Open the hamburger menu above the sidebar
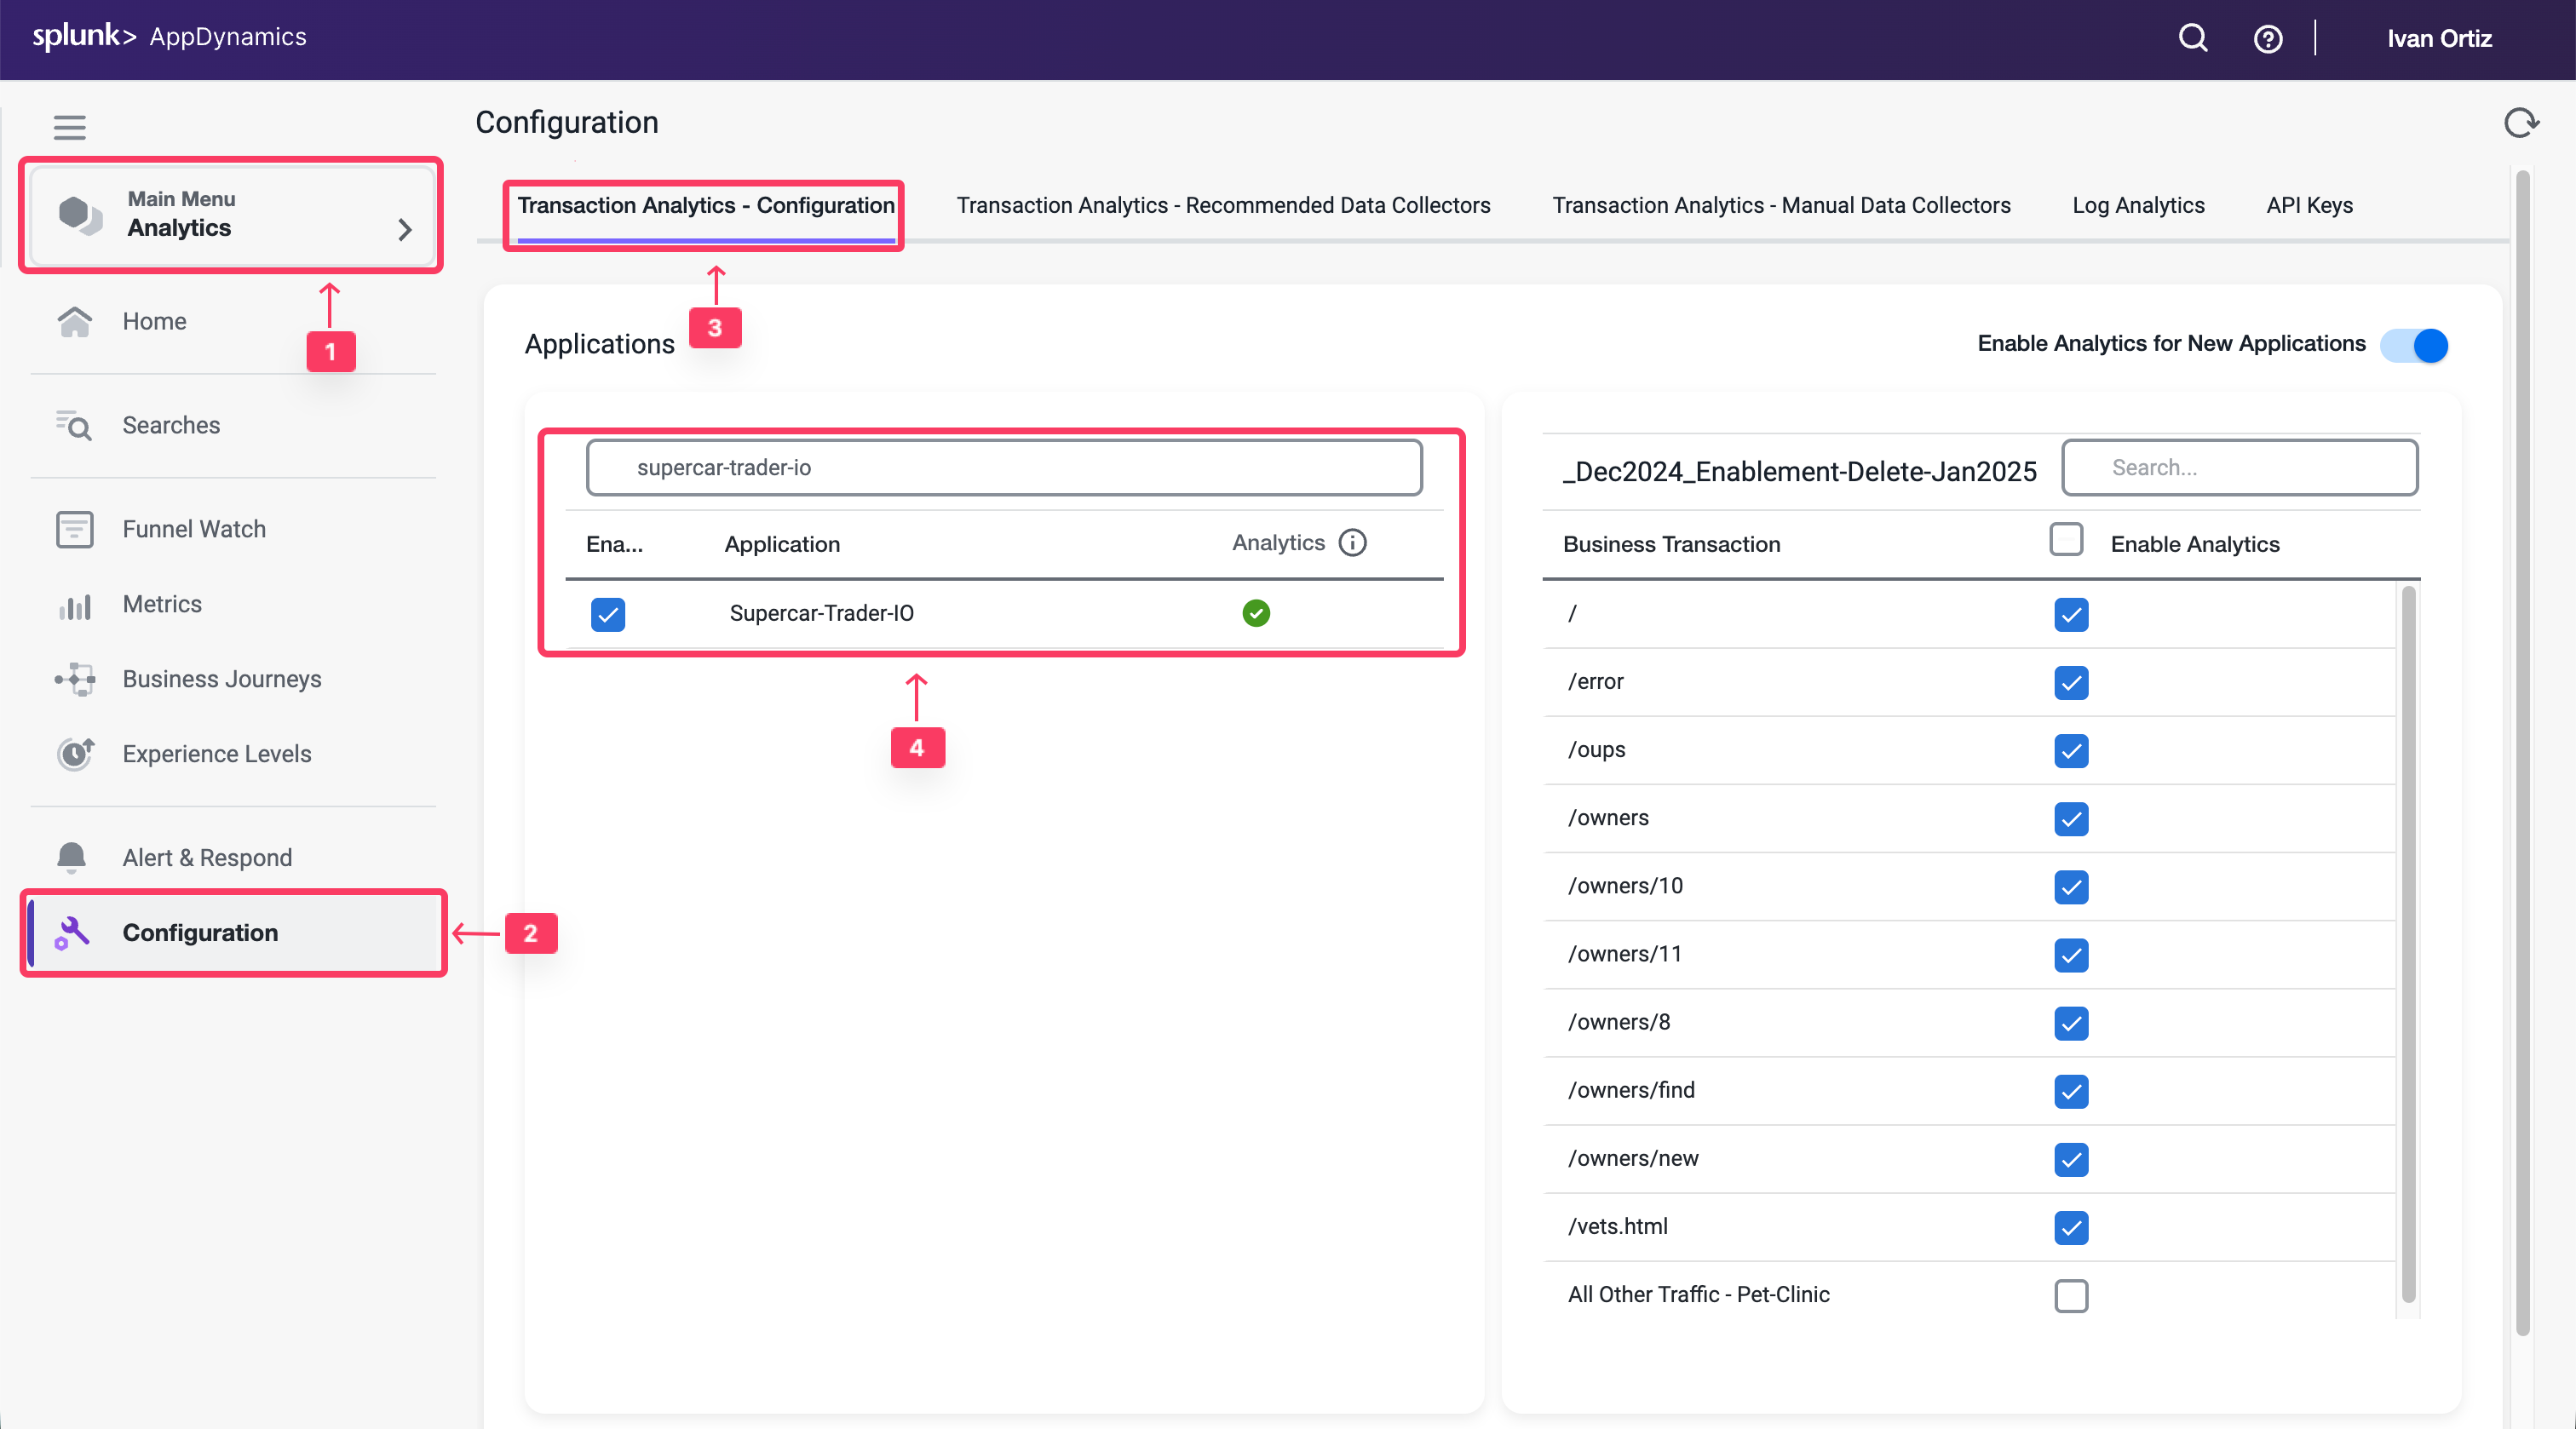2576x1429 pixels. [x=69, y=127]
